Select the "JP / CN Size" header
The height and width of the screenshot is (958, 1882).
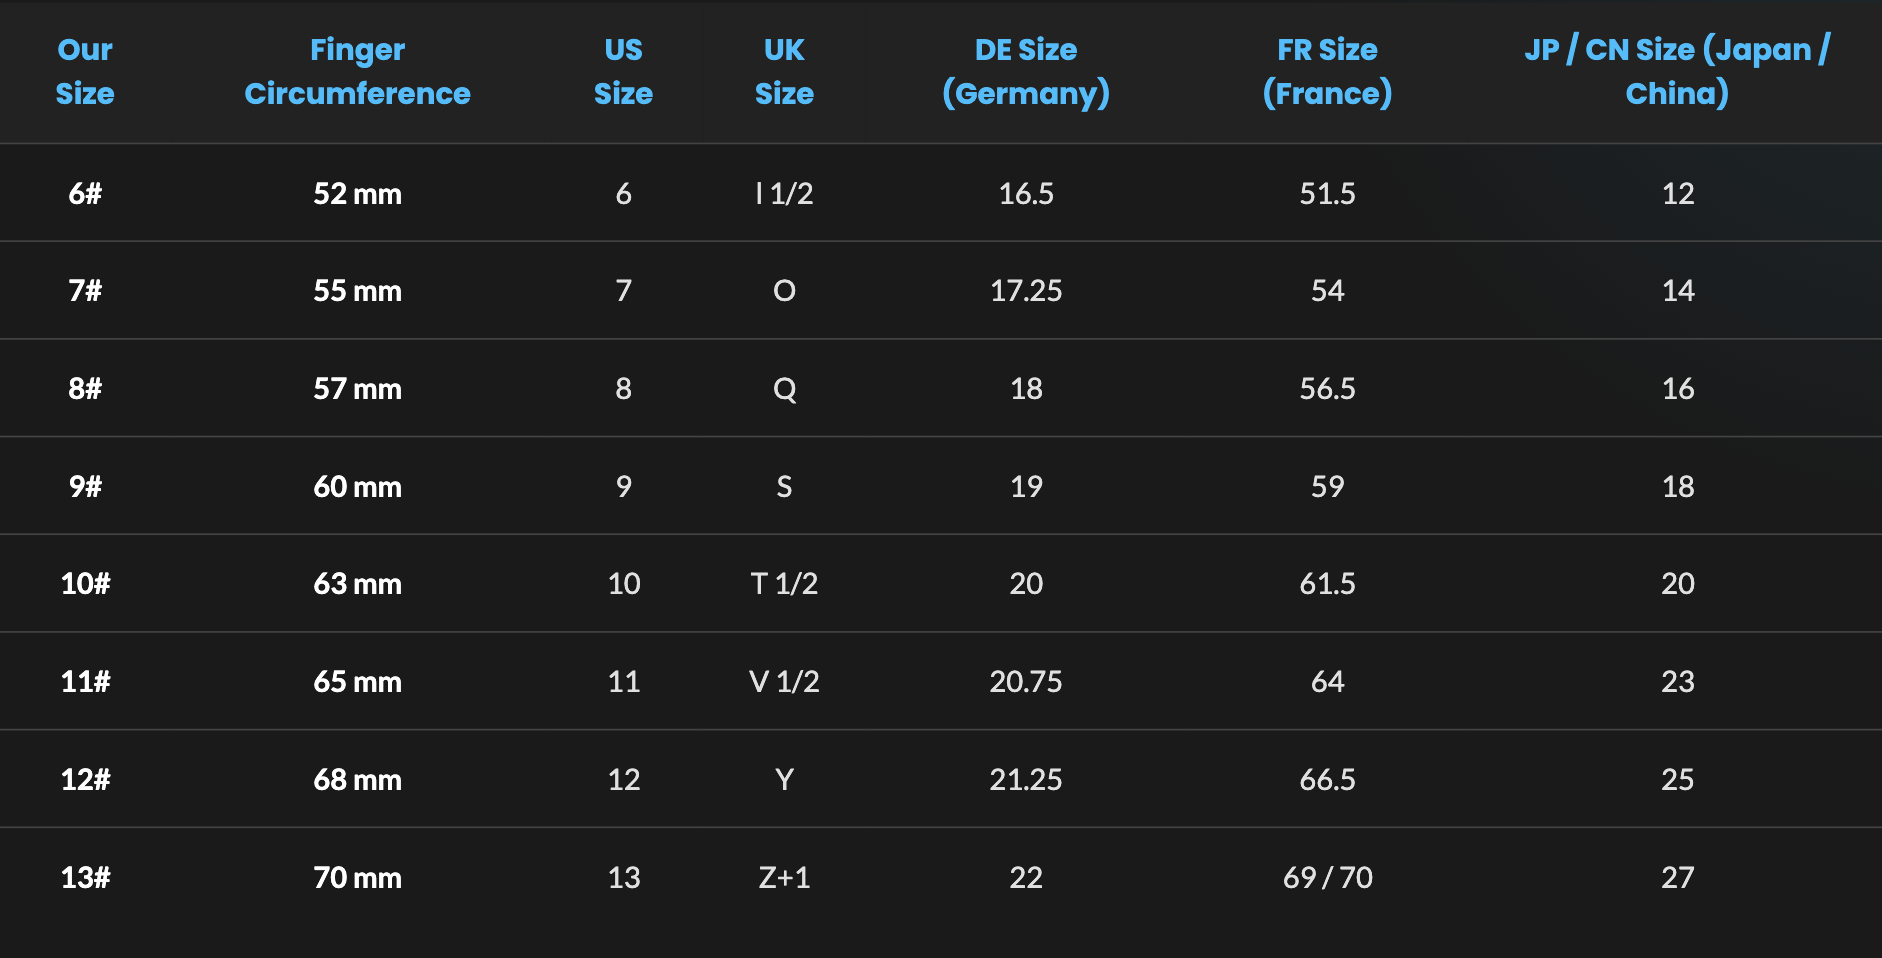[1677, 71]
